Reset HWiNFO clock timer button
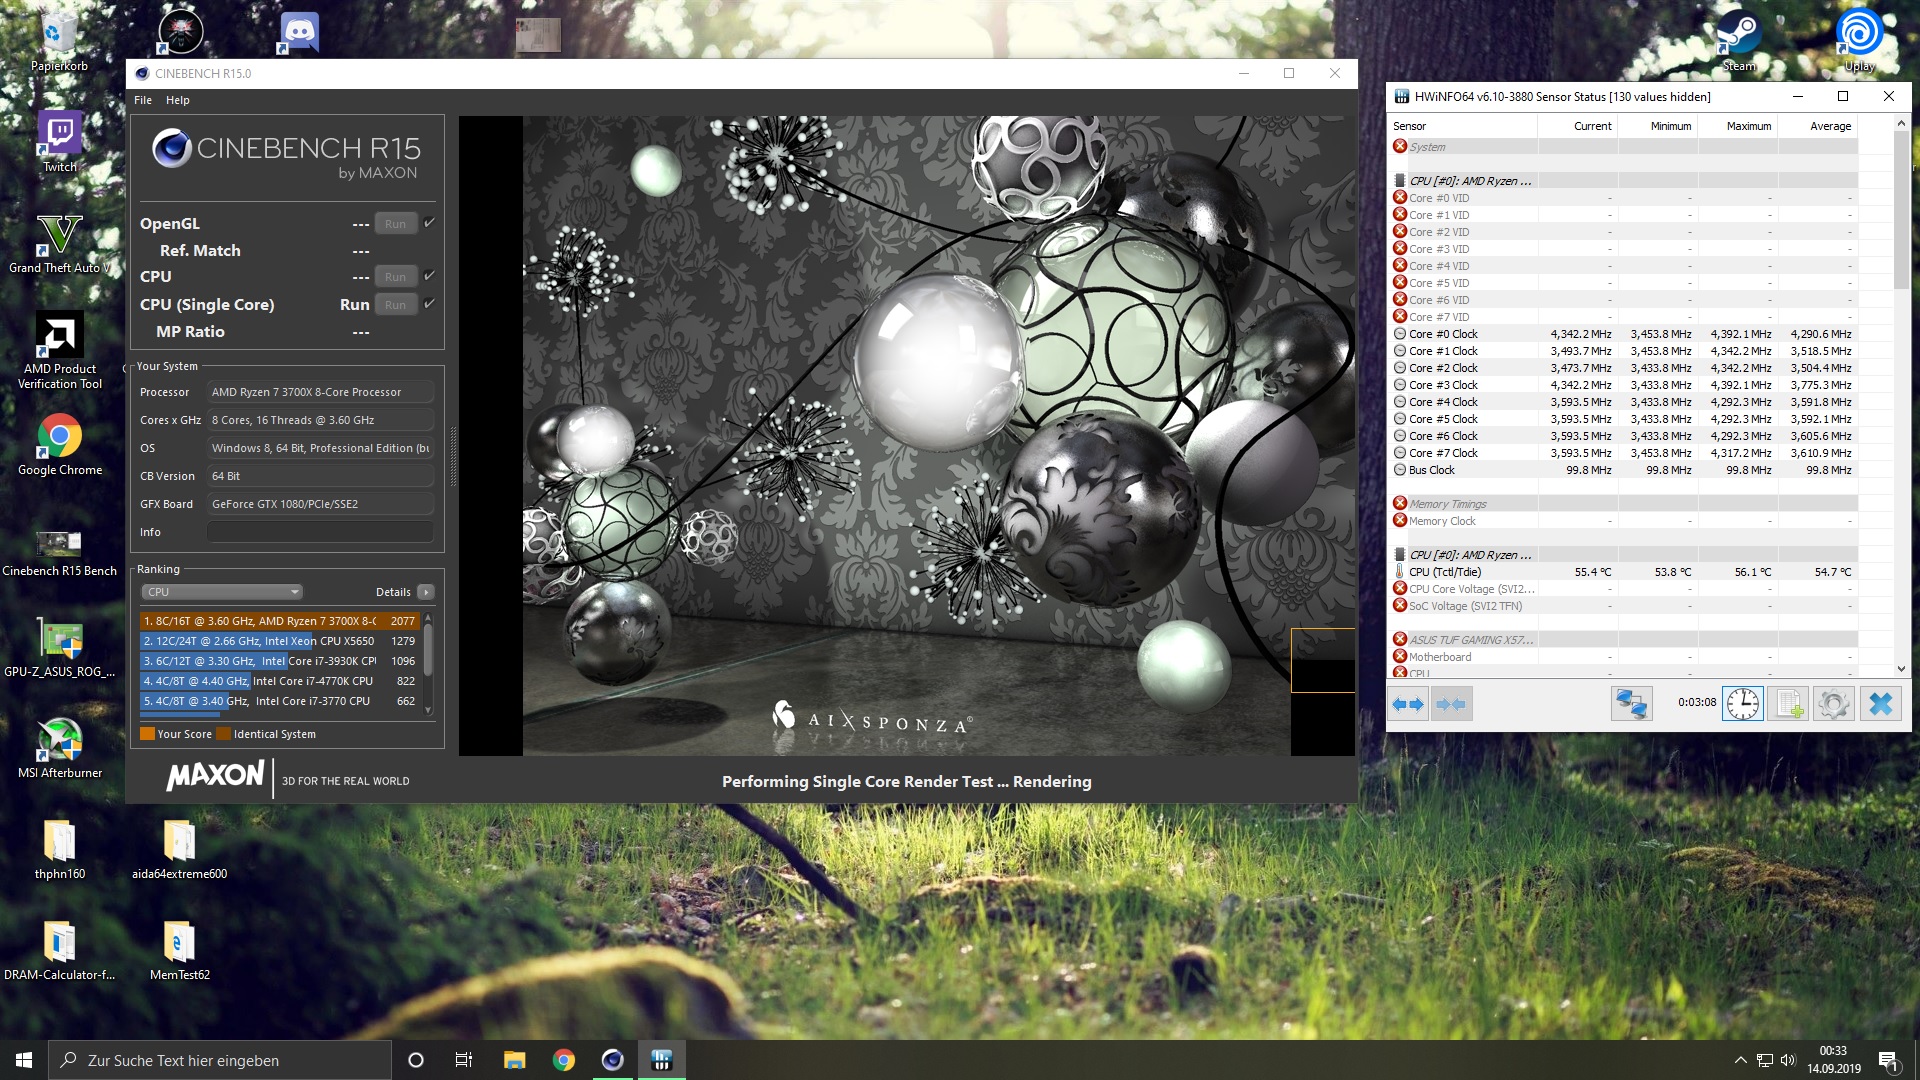This screenshot has width=1920, height=1080. [x=1742, y=704]
